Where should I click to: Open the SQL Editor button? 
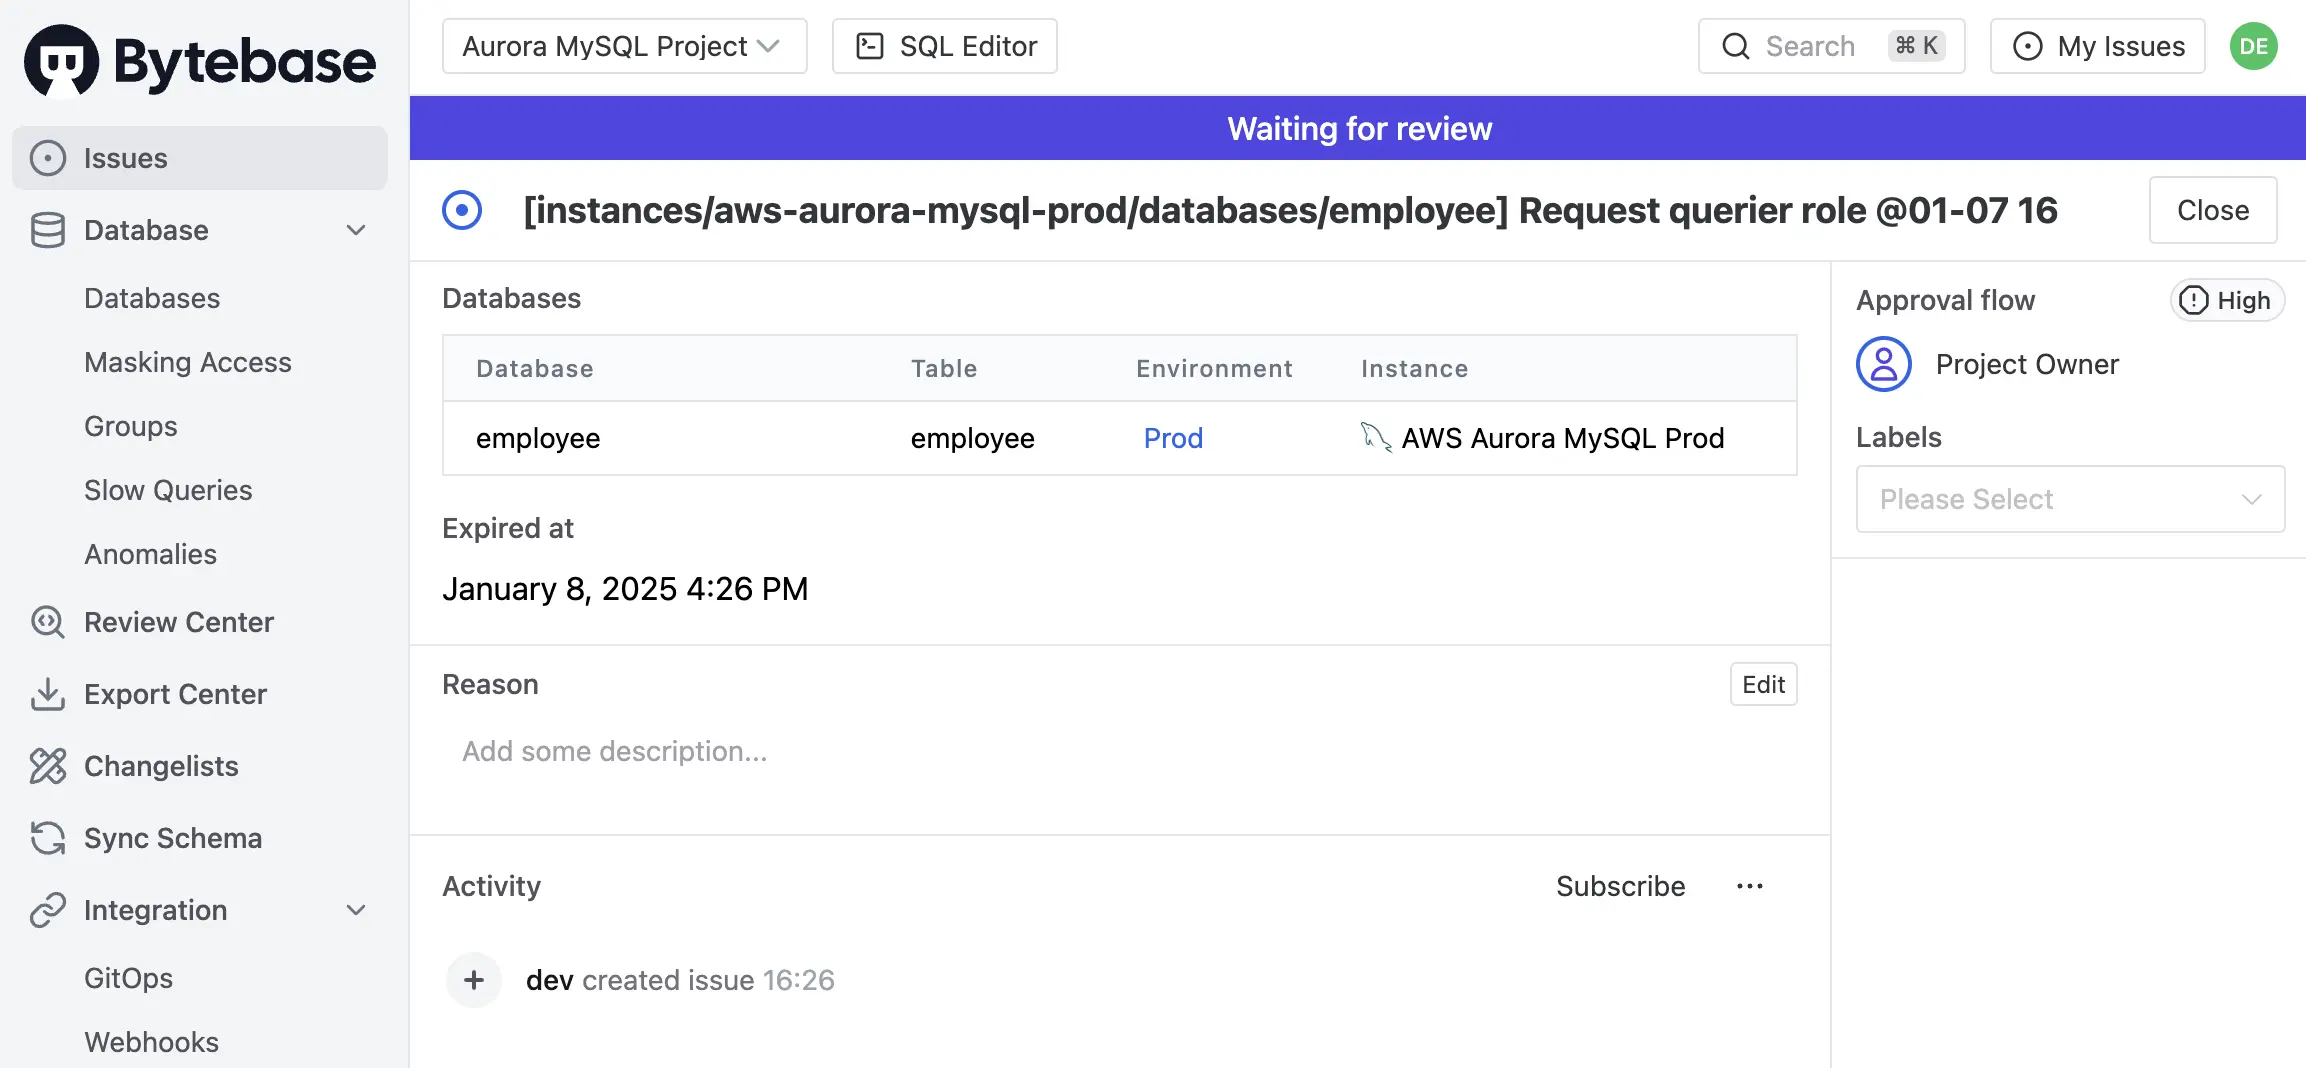[x=944, y=46]
